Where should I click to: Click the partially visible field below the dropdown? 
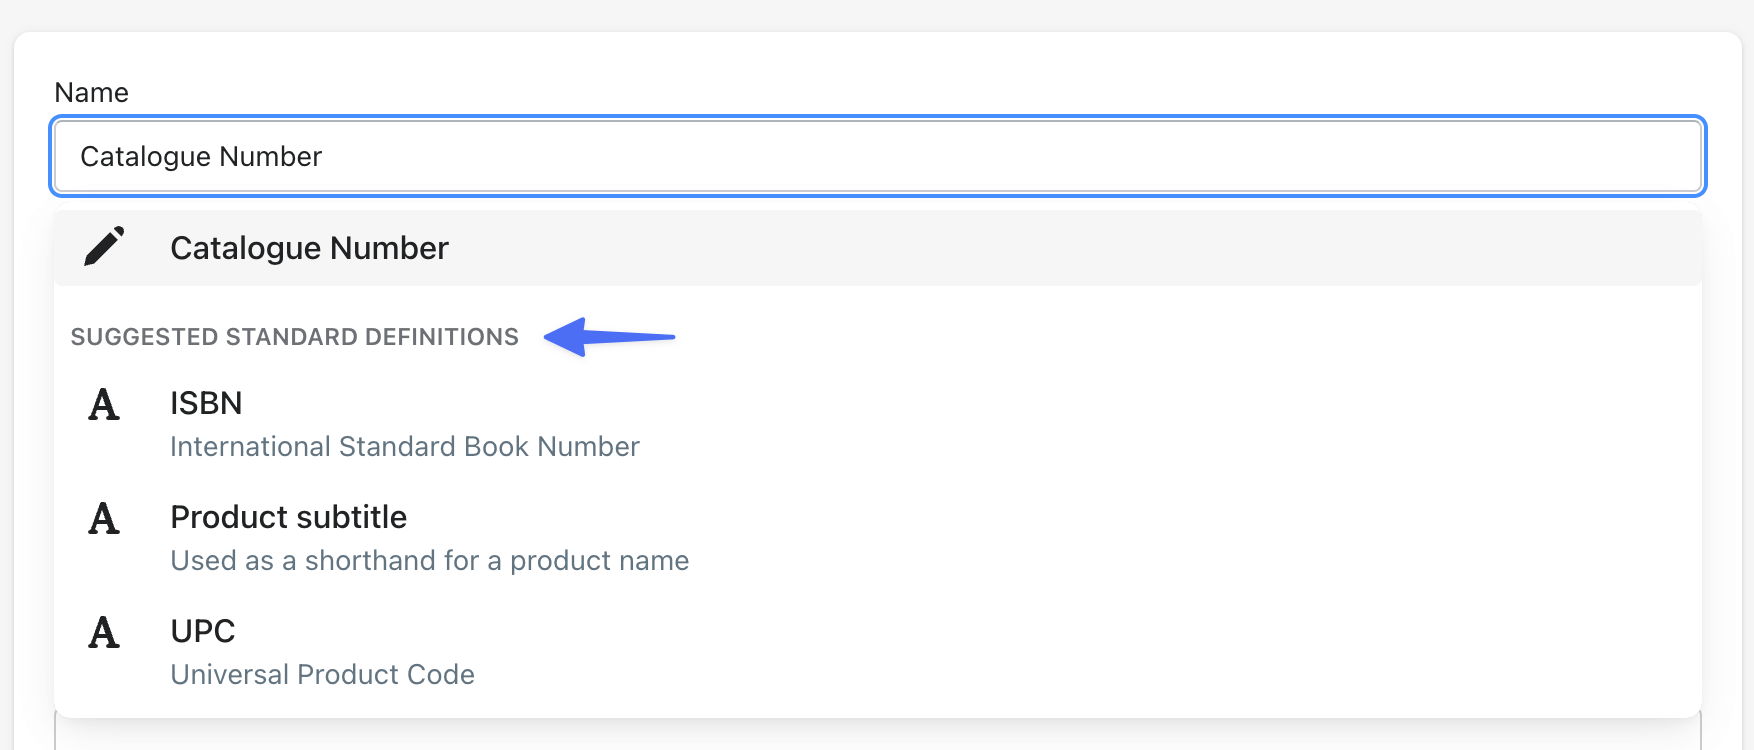tap(877, 735)
